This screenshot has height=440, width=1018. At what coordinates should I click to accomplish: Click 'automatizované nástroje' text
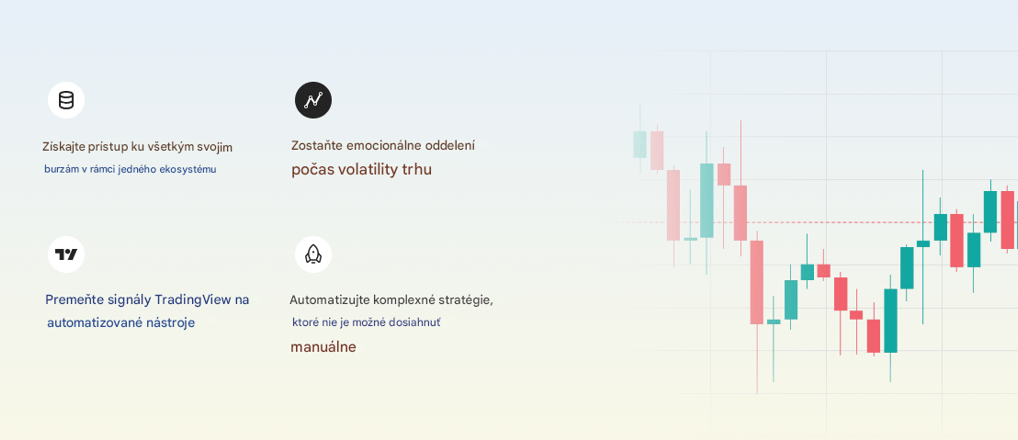pyautogui.click(x=121, y=323)
